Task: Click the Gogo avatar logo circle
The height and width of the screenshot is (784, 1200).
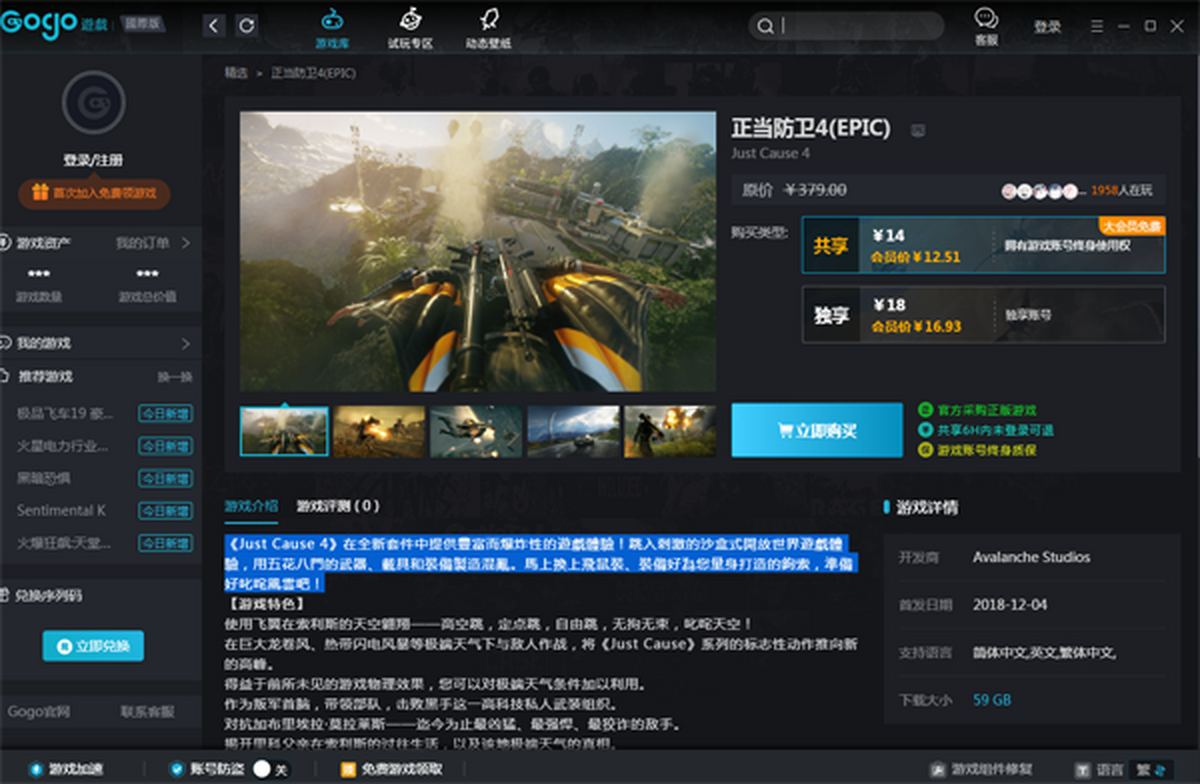Action: tap(93, 102)
